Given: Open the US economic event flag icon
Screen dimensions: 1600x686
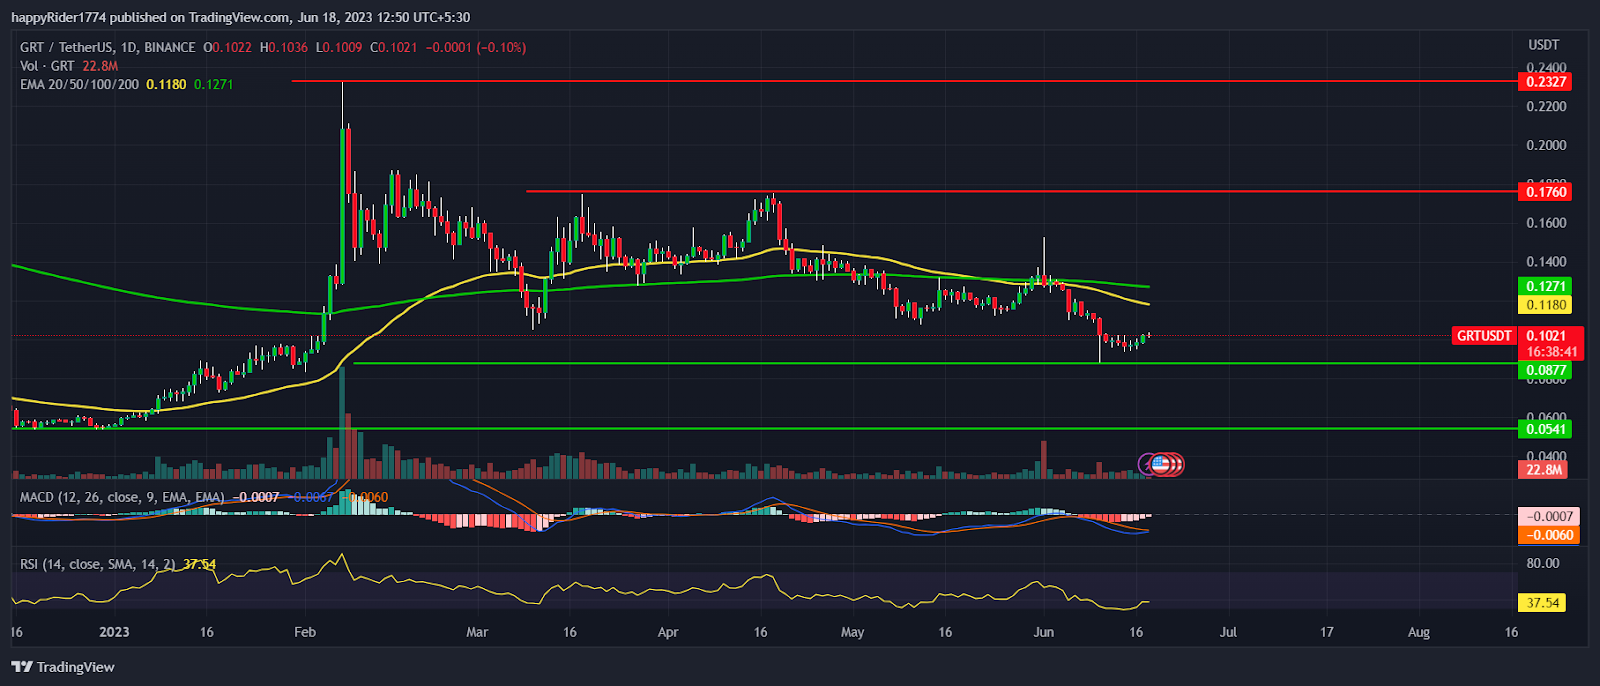Looking at the screenshot, I should 1161,464.
